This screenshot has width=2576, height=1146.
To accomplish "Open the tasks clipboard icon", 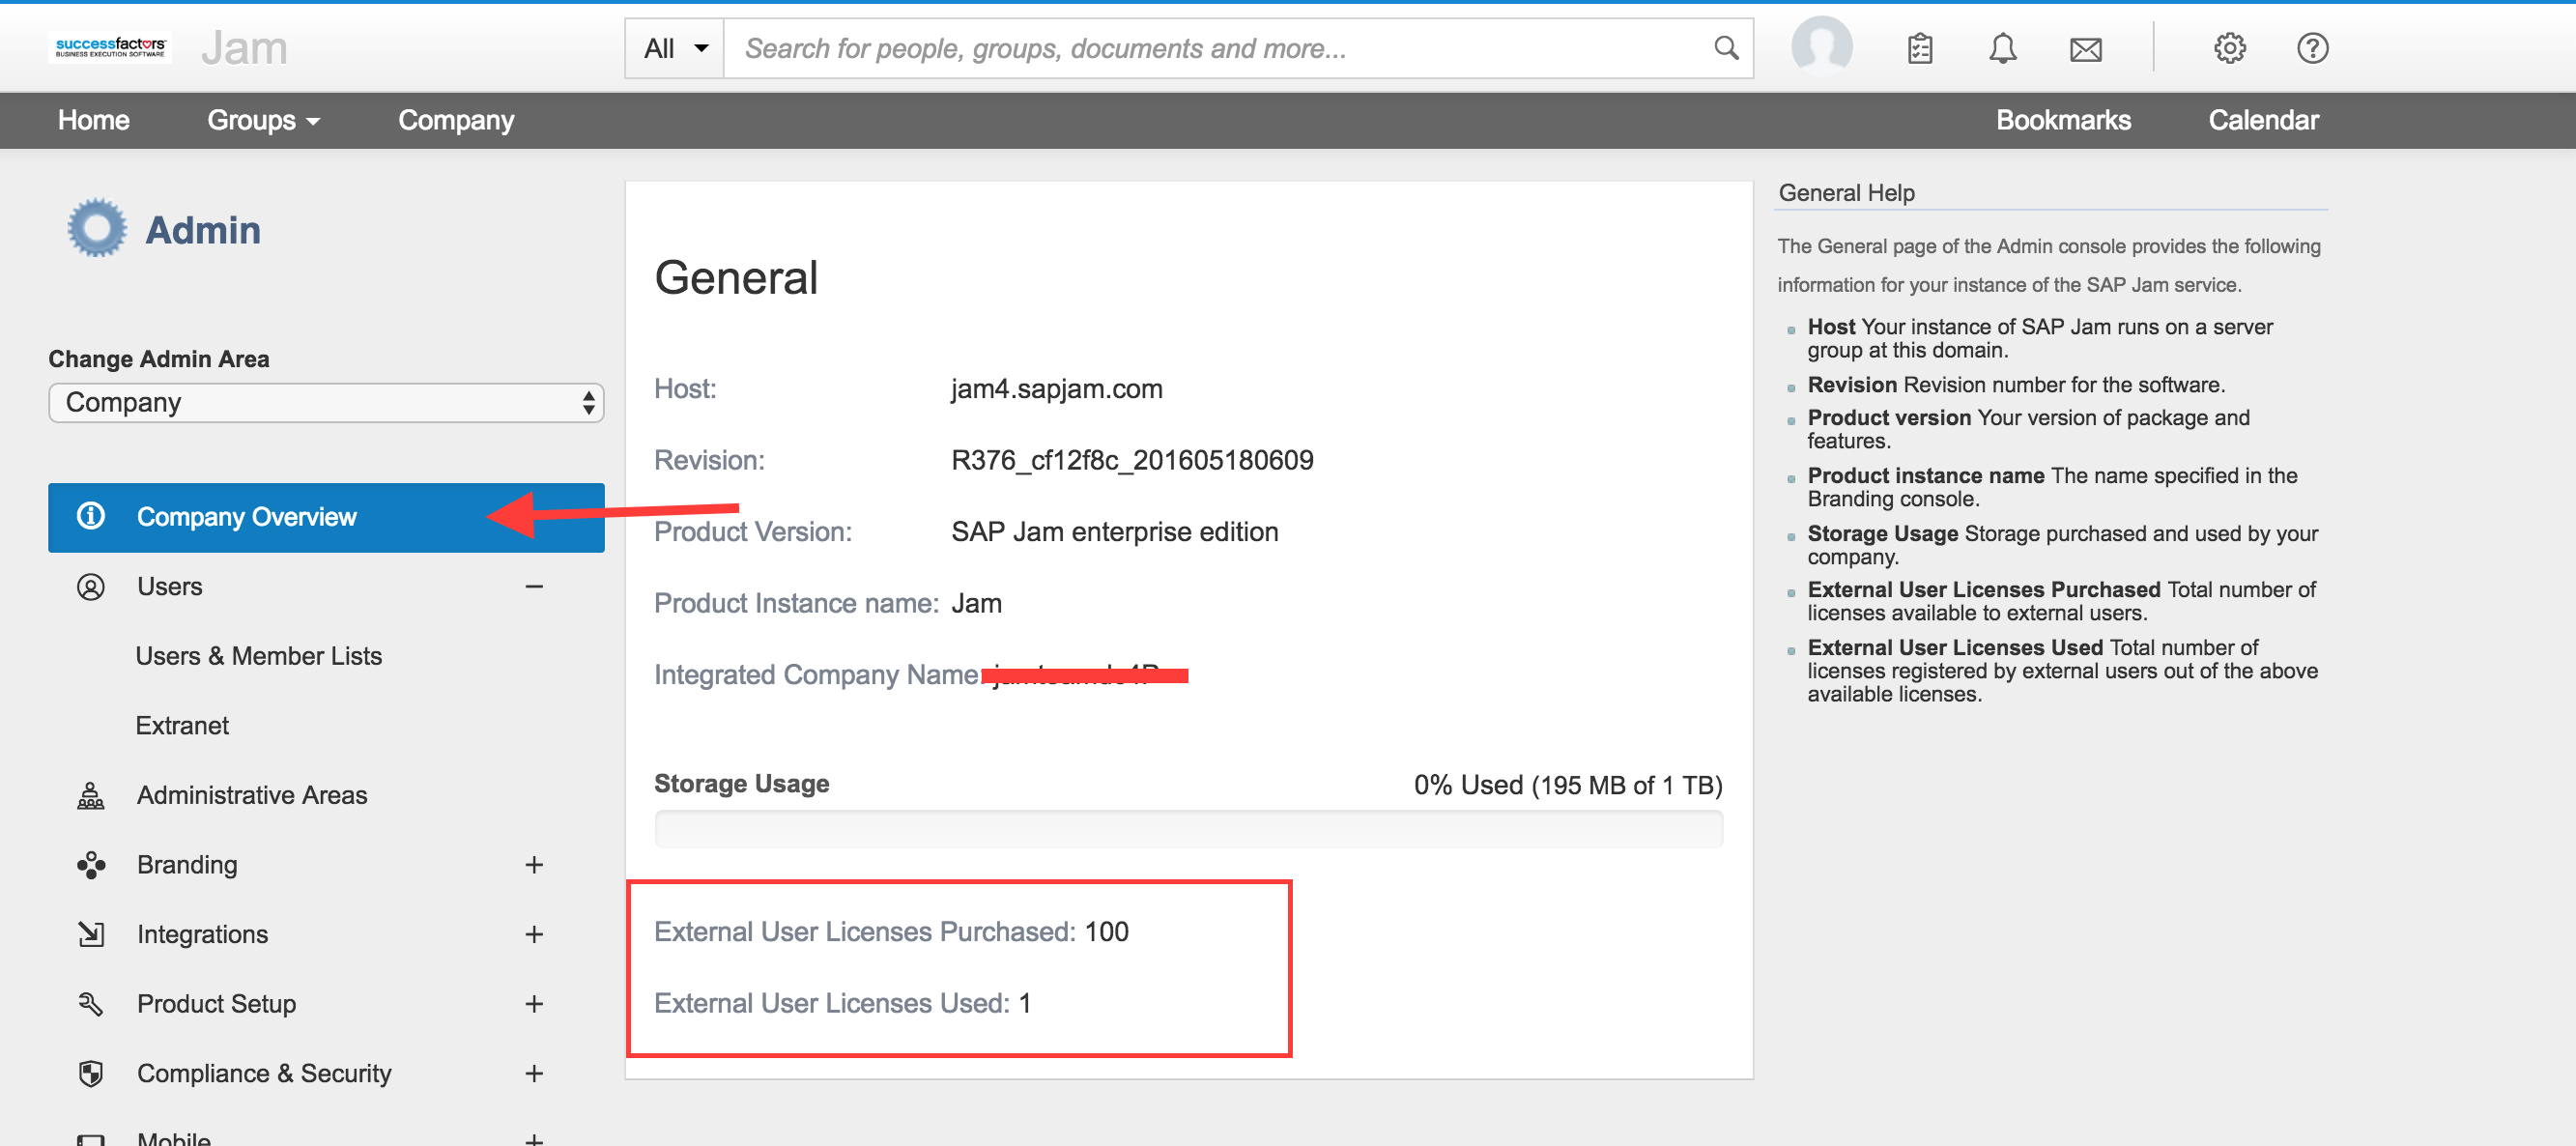I will (1920, 48).
